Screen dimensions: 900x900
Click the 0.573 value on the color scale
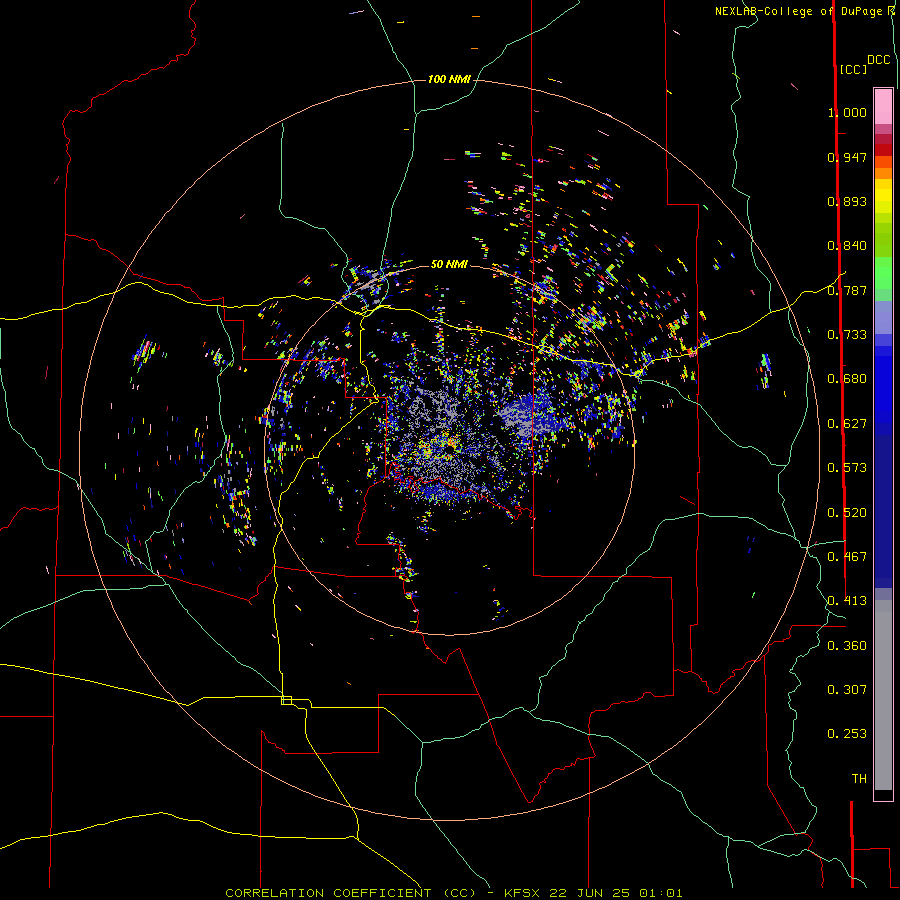tap(847, 468)
